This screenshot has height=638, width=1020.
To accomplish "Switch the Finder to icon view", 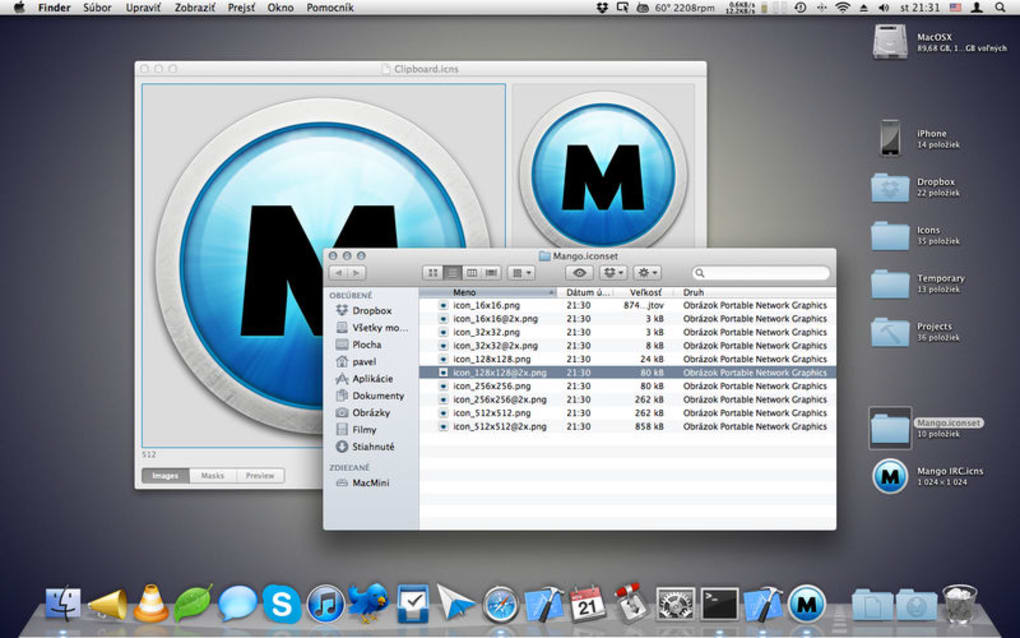I will (432, 272).
